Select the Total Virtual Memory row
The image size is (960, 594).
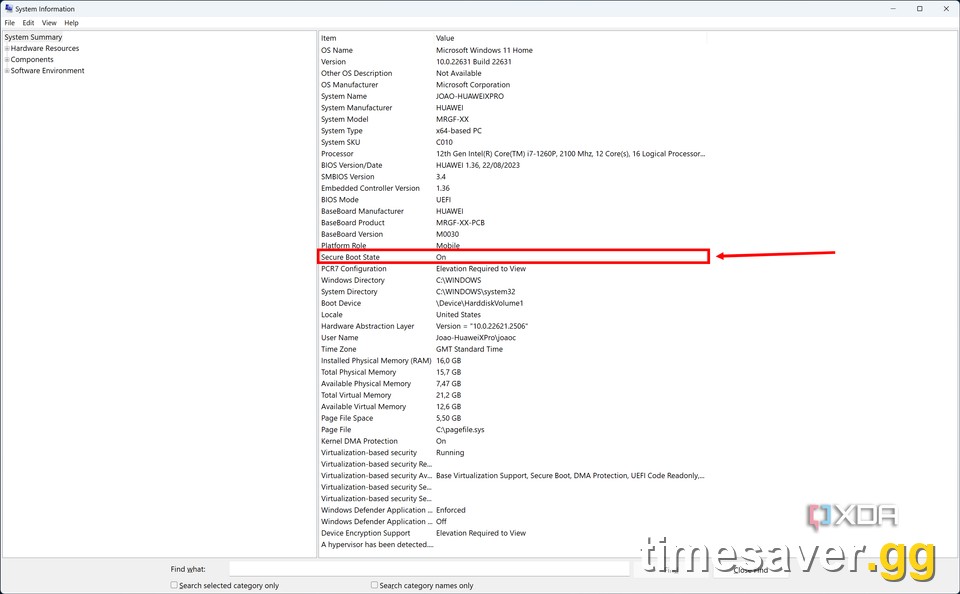coord(512,395)
